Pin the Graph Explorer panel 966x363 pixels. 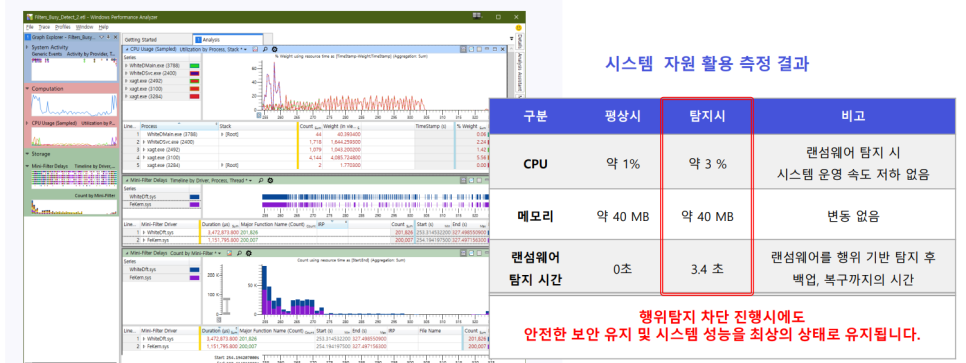pos(108,37)
